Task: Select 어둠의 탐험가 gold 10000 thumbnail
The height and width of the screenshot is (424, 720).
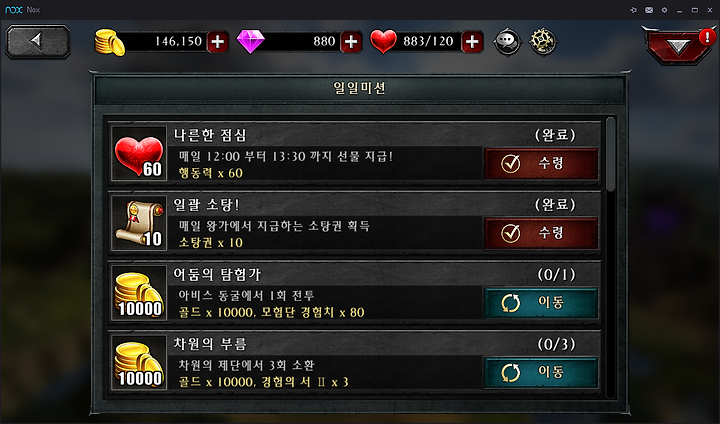Action: 139,293
